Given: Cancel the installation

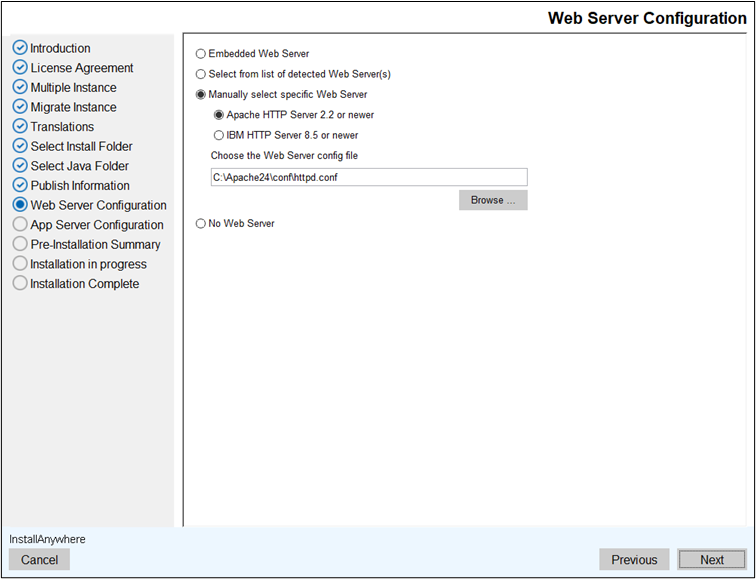Looking at the screenshot, I should click(x=40, y=560).
